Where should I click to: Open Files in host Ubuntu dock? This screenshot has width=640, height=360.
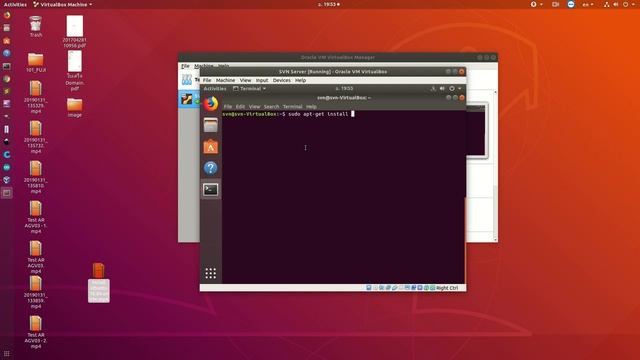point(7,28)
